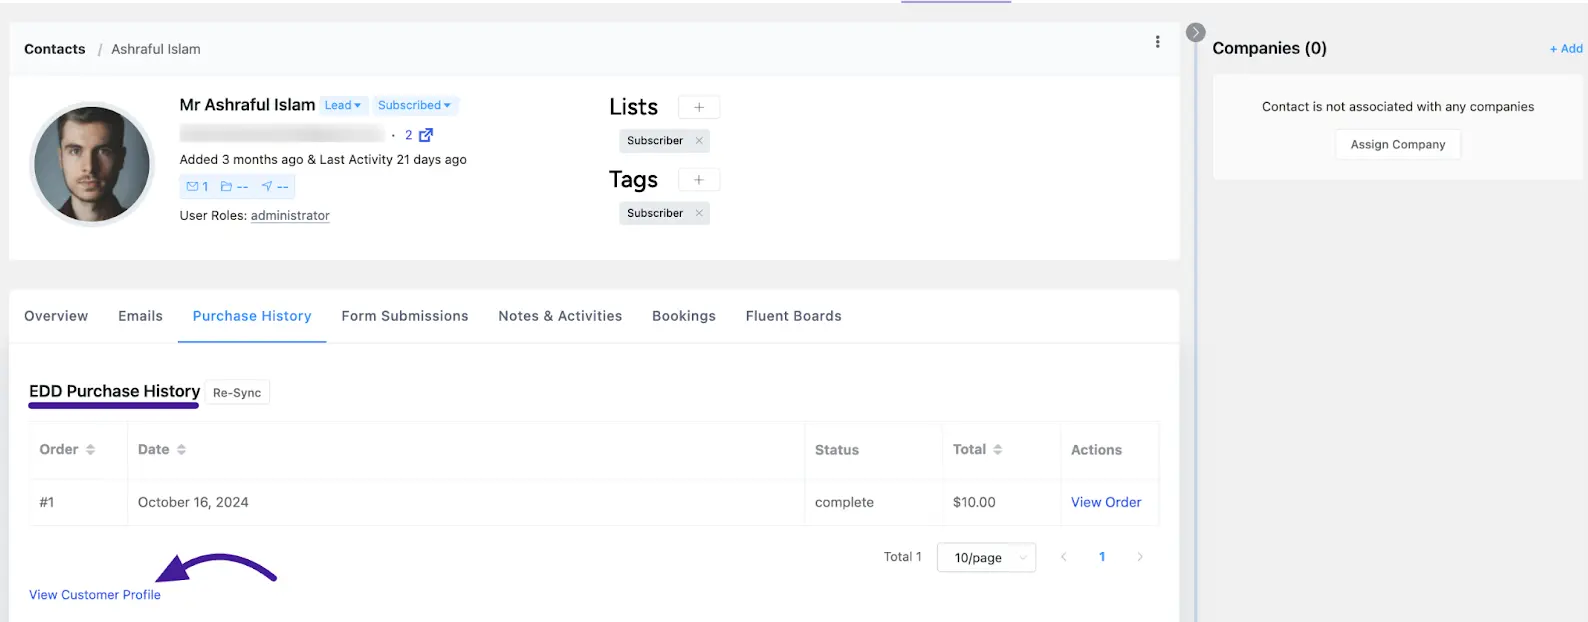Click the Assign Company button
This screenshot has height=622, width=1588.
[1398, 144]
